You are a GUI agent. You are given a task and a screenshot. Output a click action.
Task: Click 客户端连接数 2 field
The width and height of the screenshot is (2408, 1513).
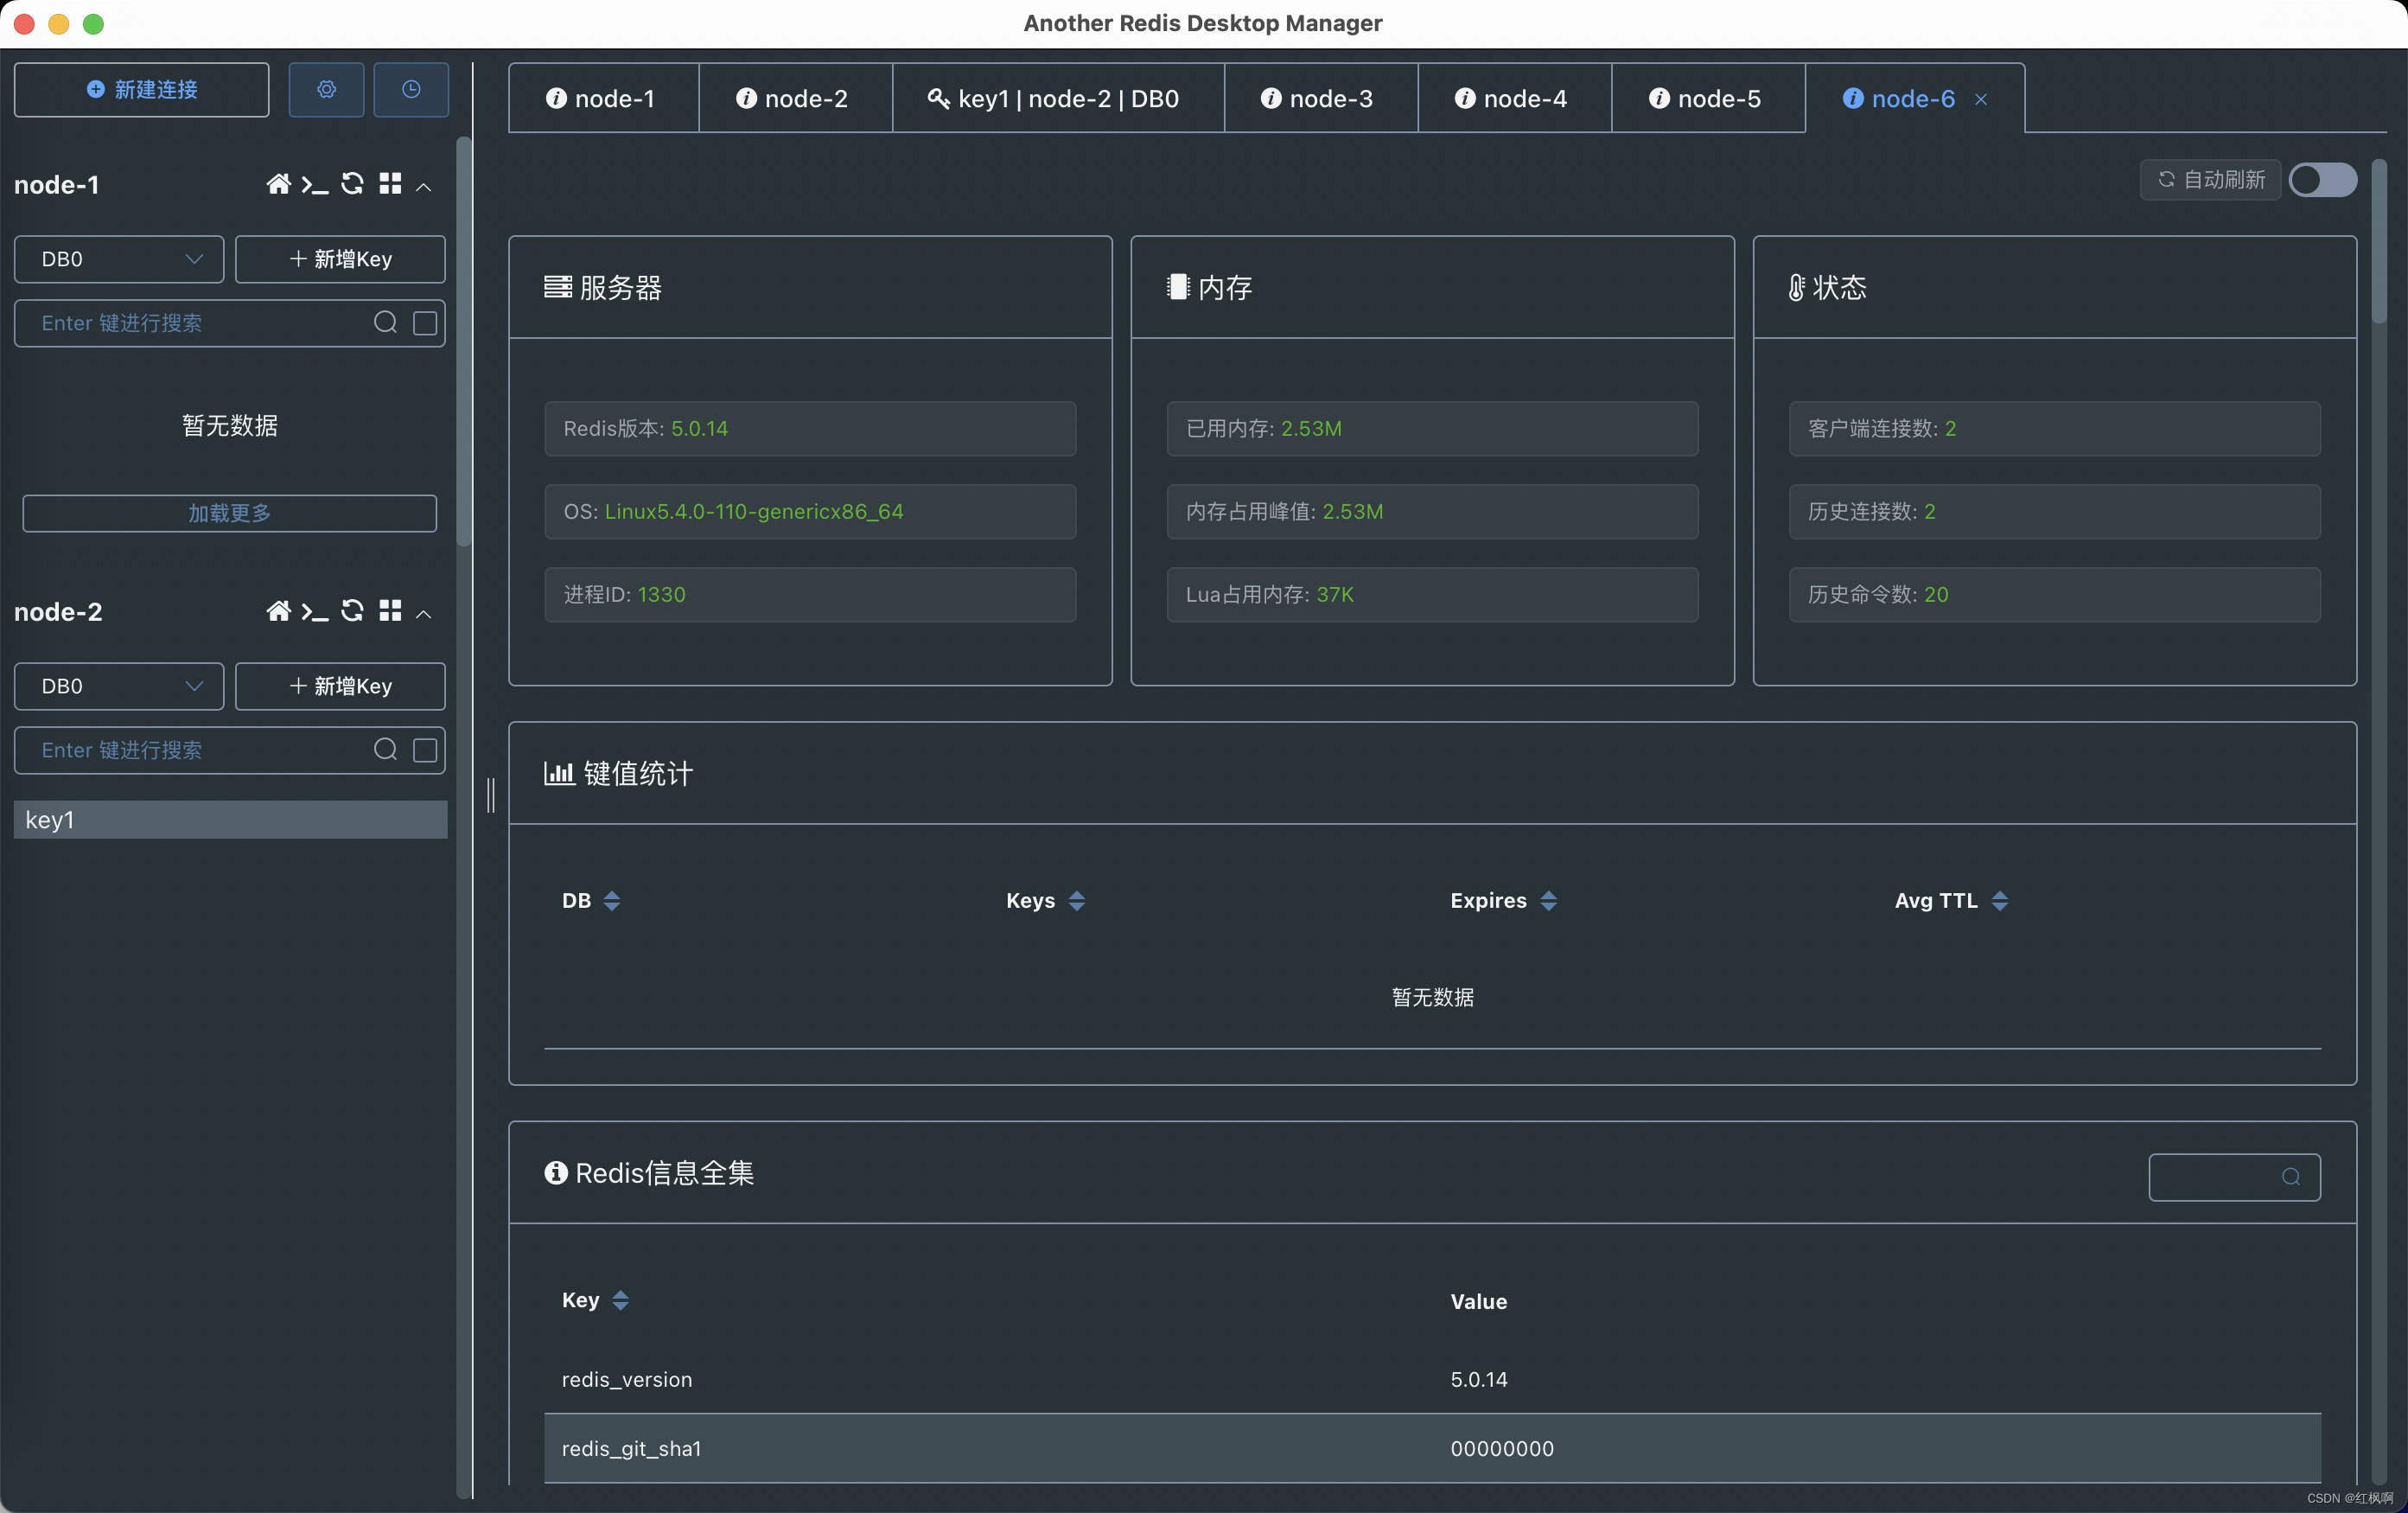click(x=2054, y=429)
